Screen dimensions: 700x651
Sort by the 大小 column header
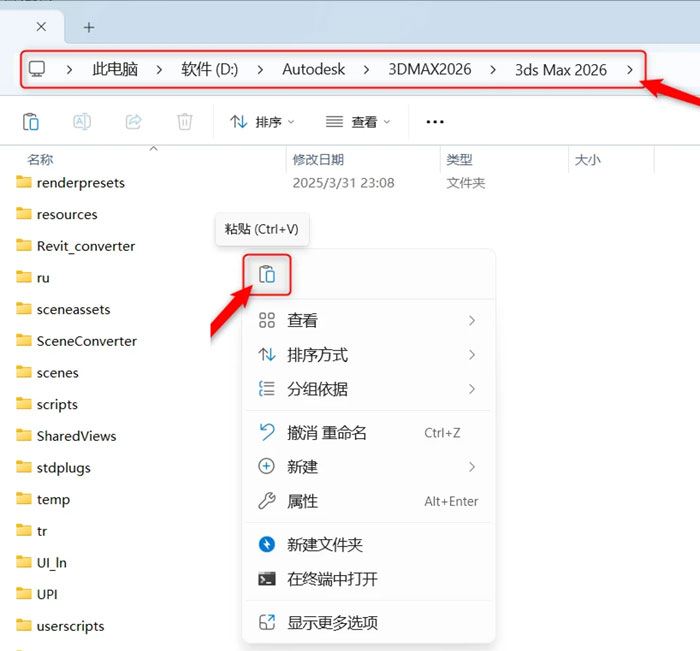click(588, 159)
